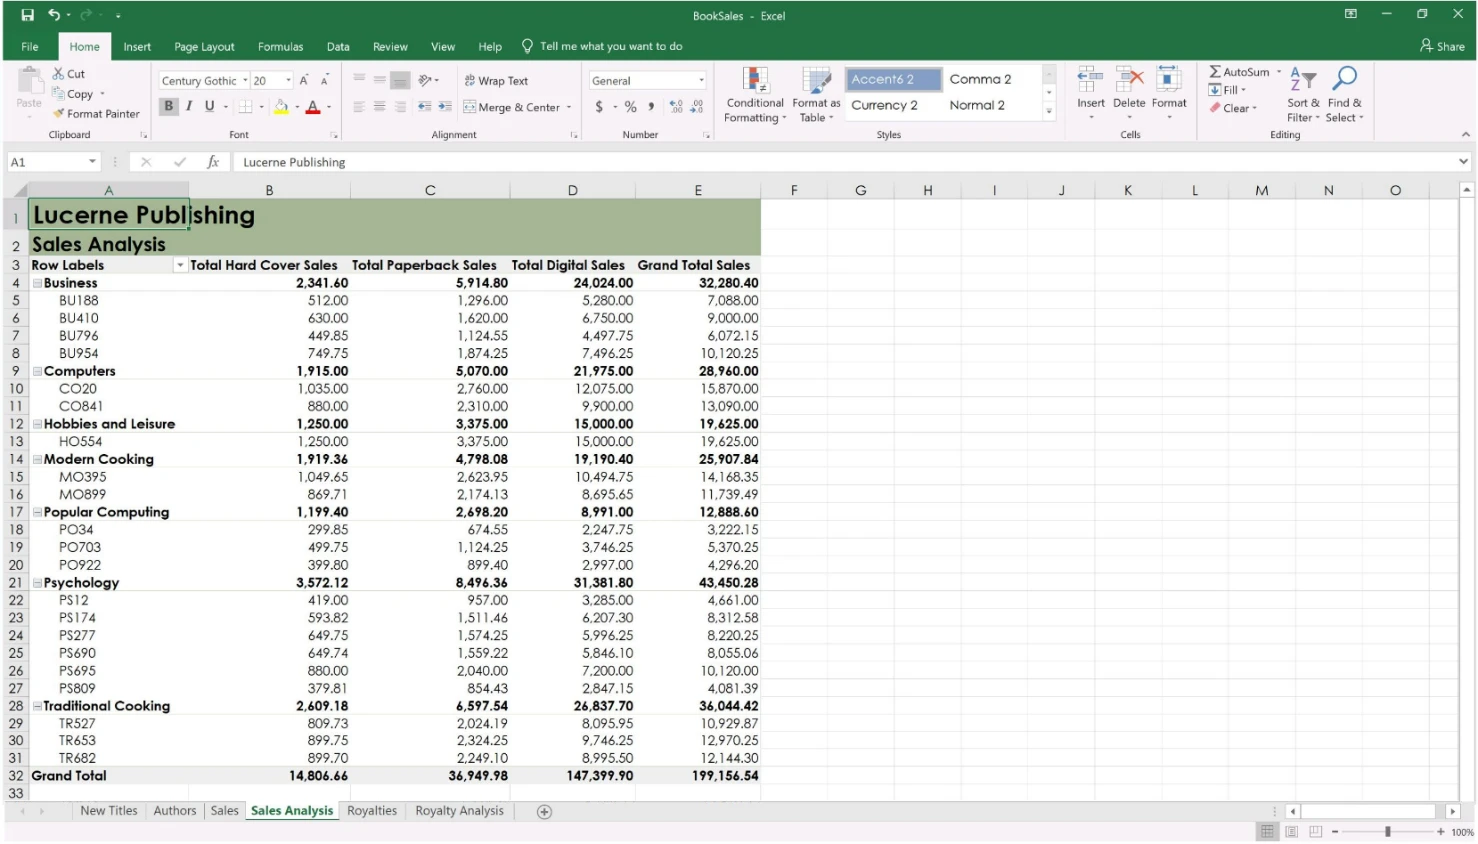The image size is (1478, 844).
Task: Click the Format as Table icon
Action: click(x=816, y=81)
